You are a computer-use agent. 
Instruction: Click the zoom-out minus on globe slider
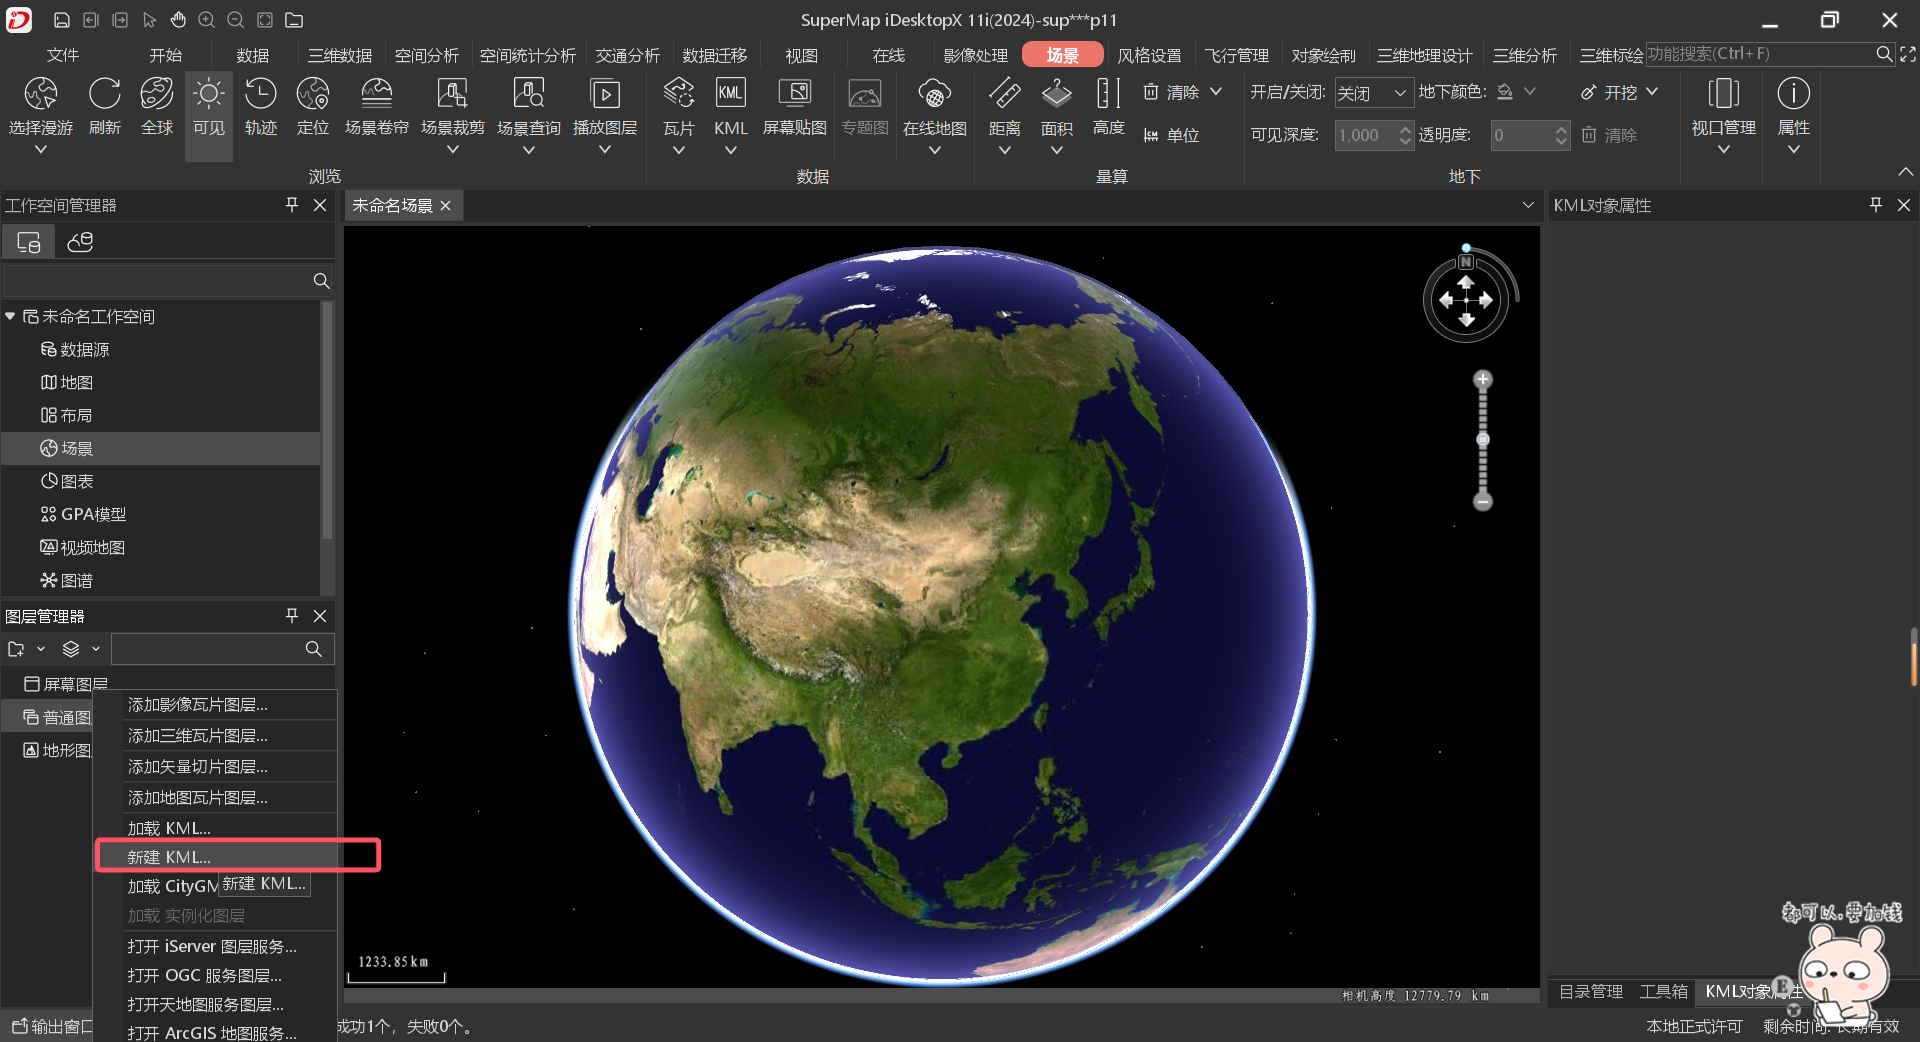[x=1483, y=501]
